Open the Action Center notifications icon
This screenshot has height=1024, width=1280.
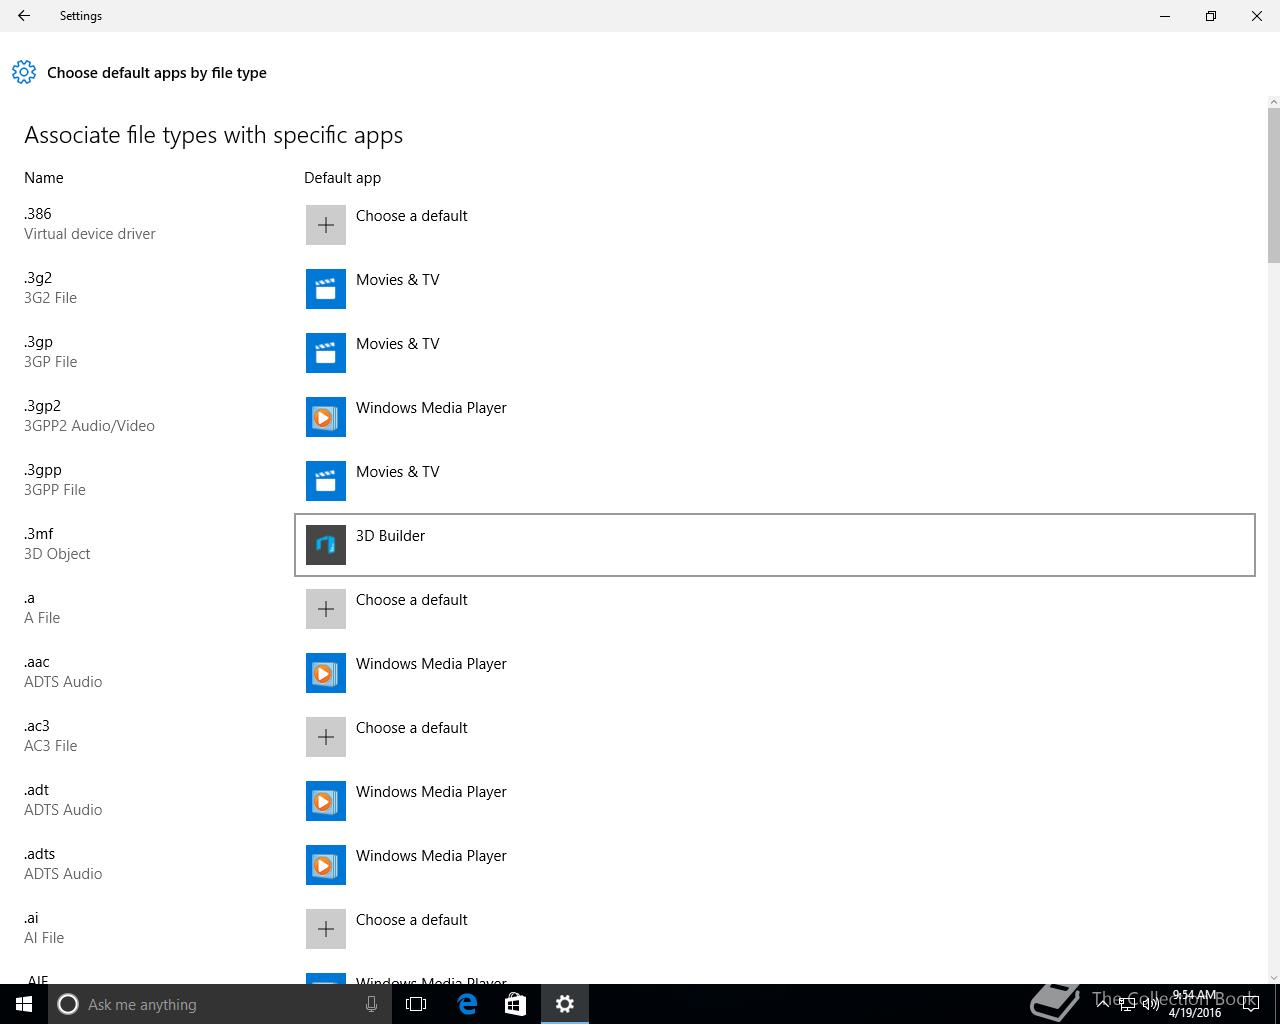click(1251, 1004)
